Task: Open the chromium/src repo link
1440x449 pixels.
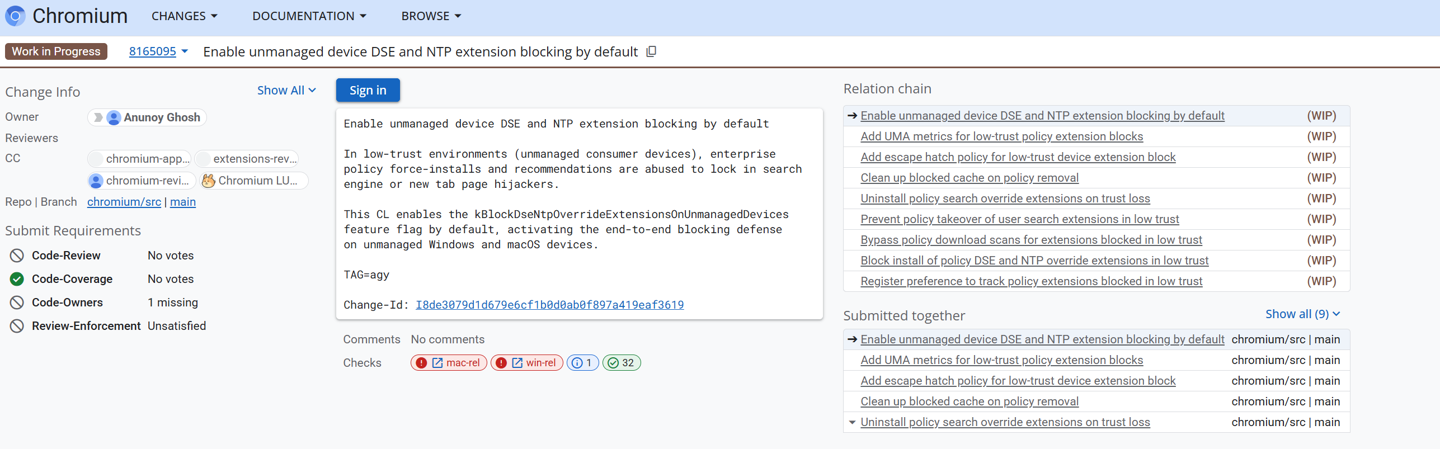Action: [124, 202]
